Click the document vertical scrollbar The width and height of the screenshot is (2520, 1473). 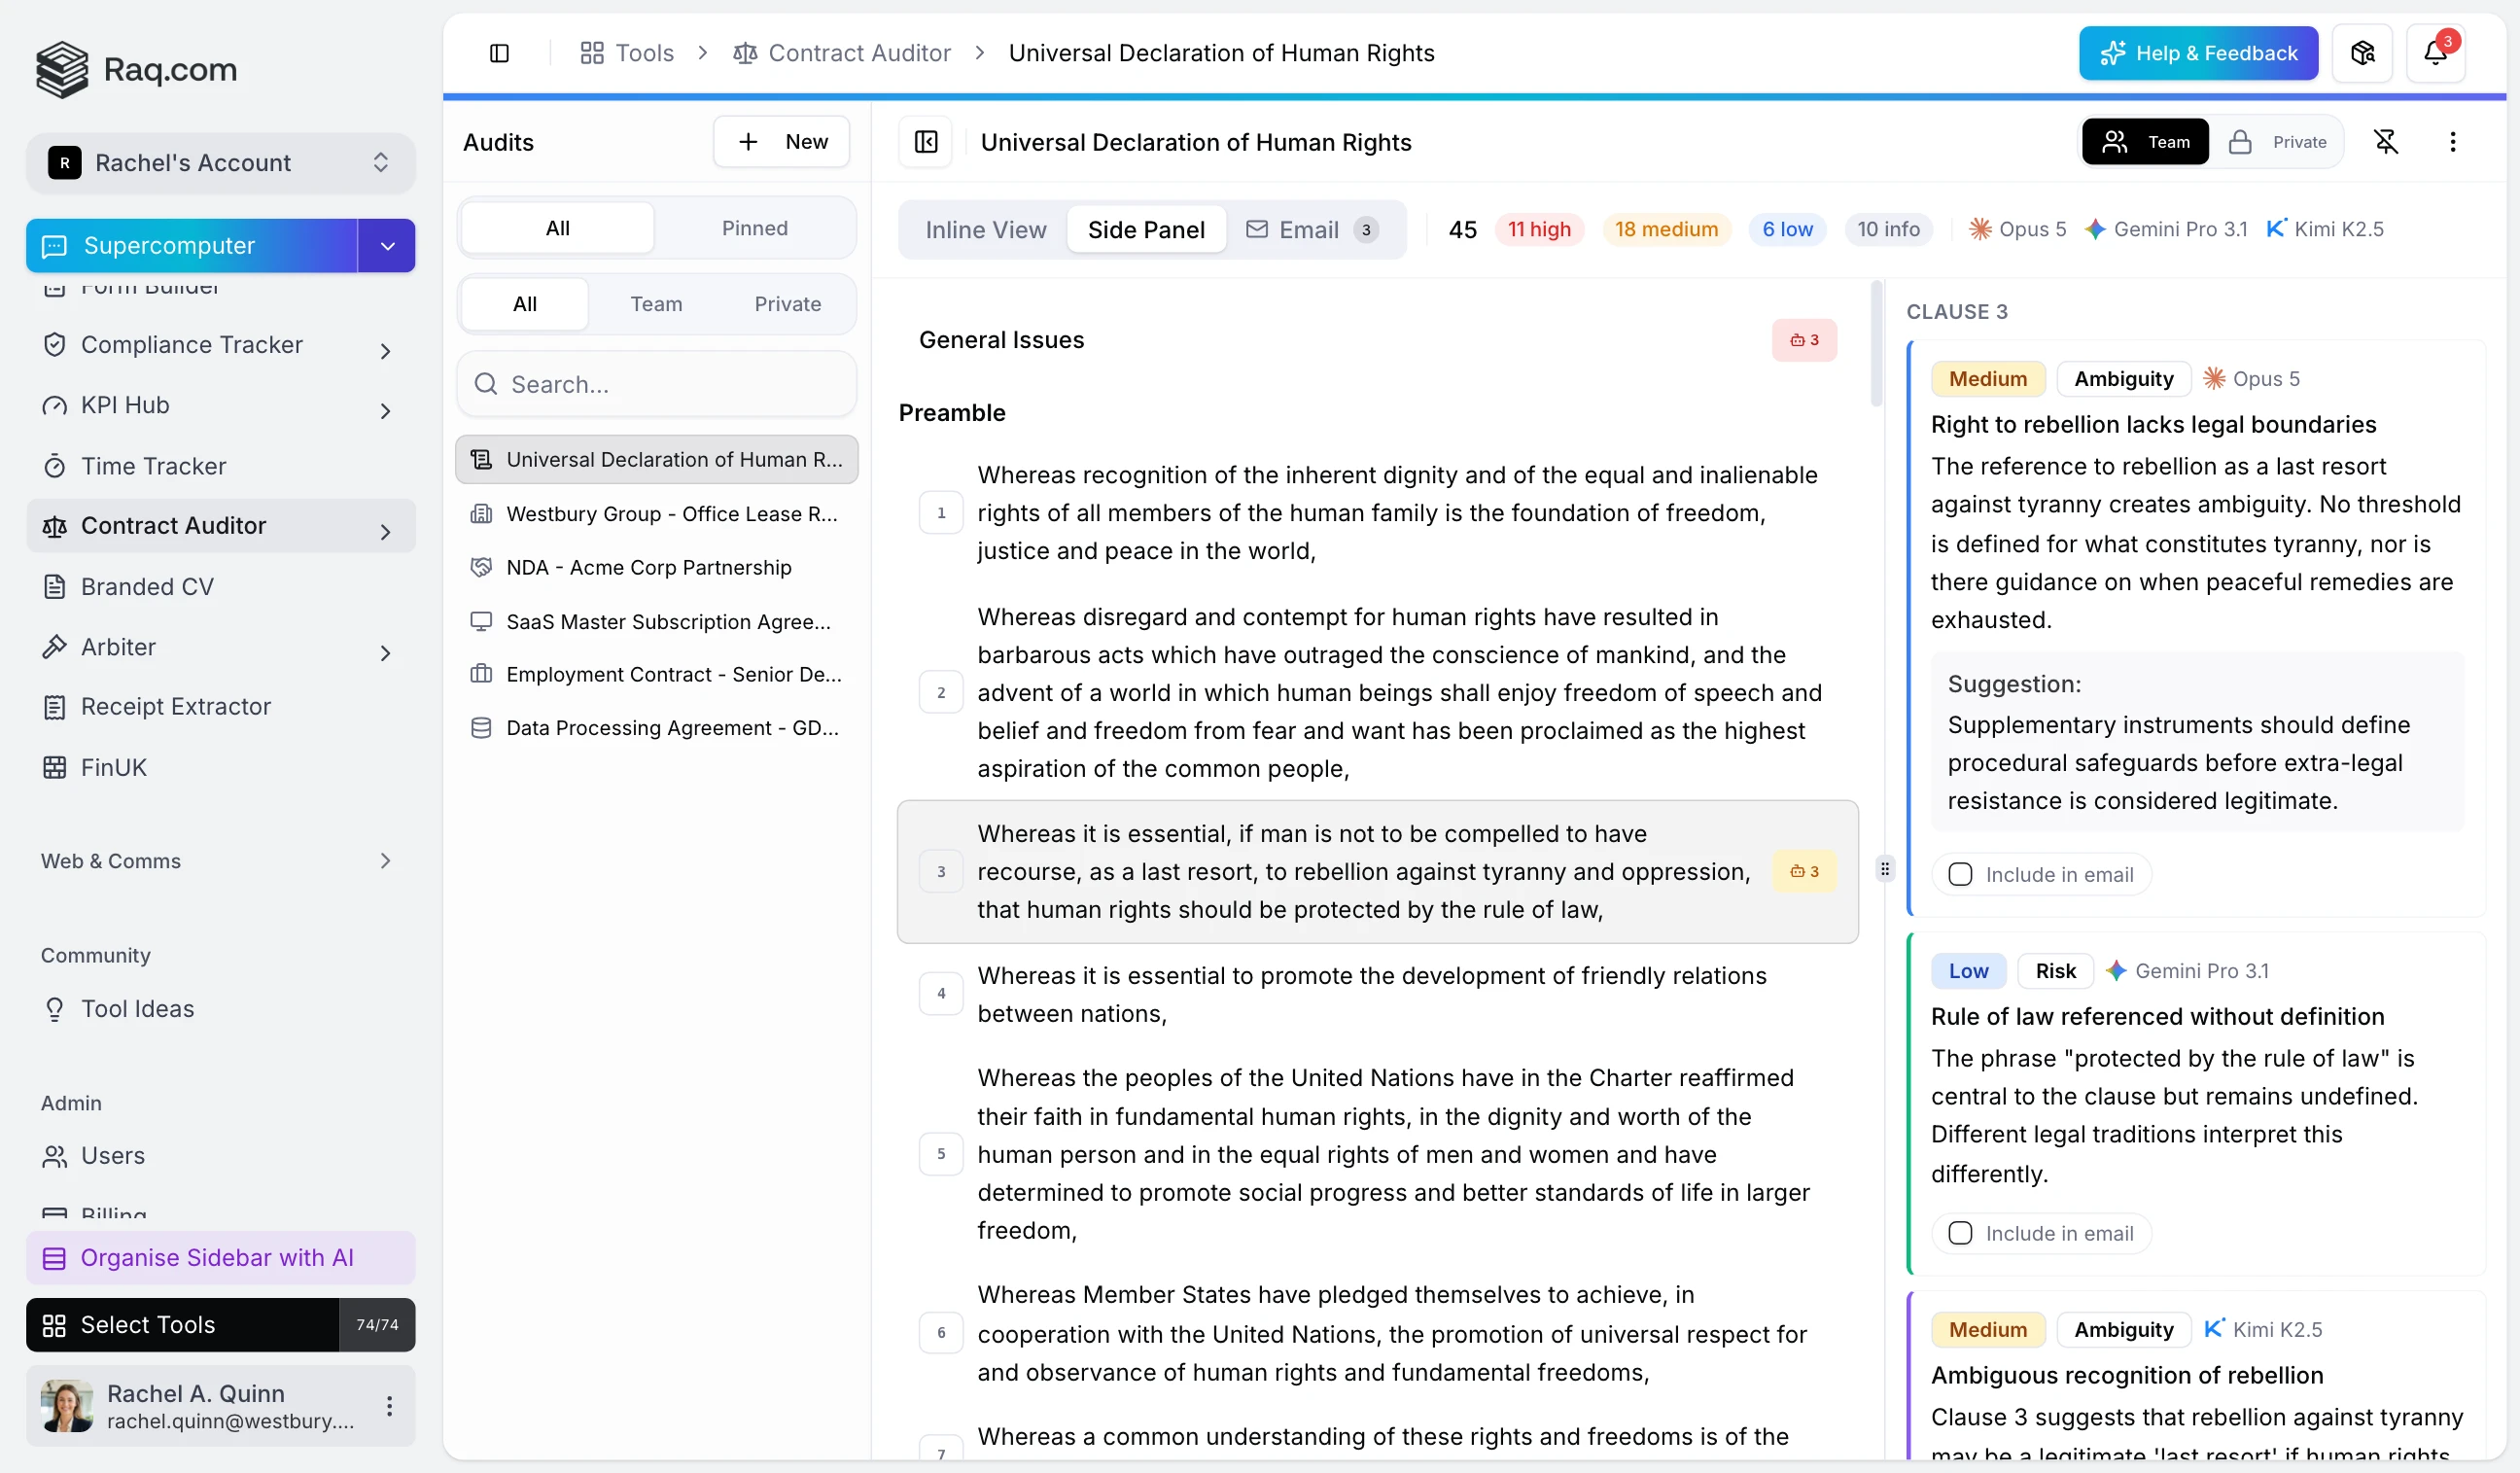[x=1876, y=345]
